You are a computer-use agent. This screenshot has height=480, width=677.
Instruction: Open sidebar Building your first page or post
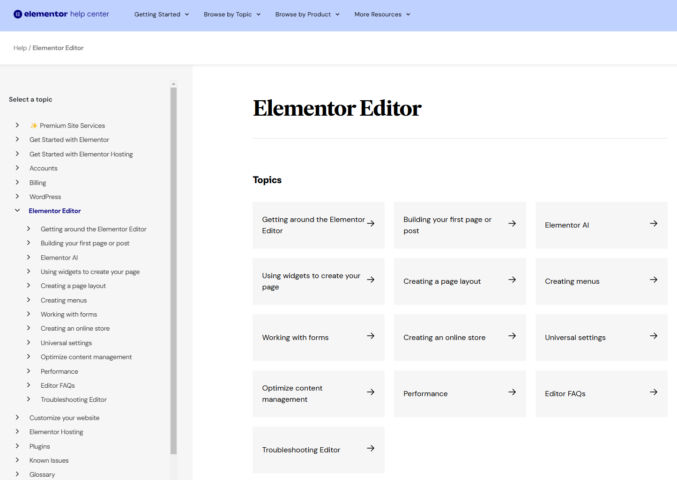pos(85,243)
